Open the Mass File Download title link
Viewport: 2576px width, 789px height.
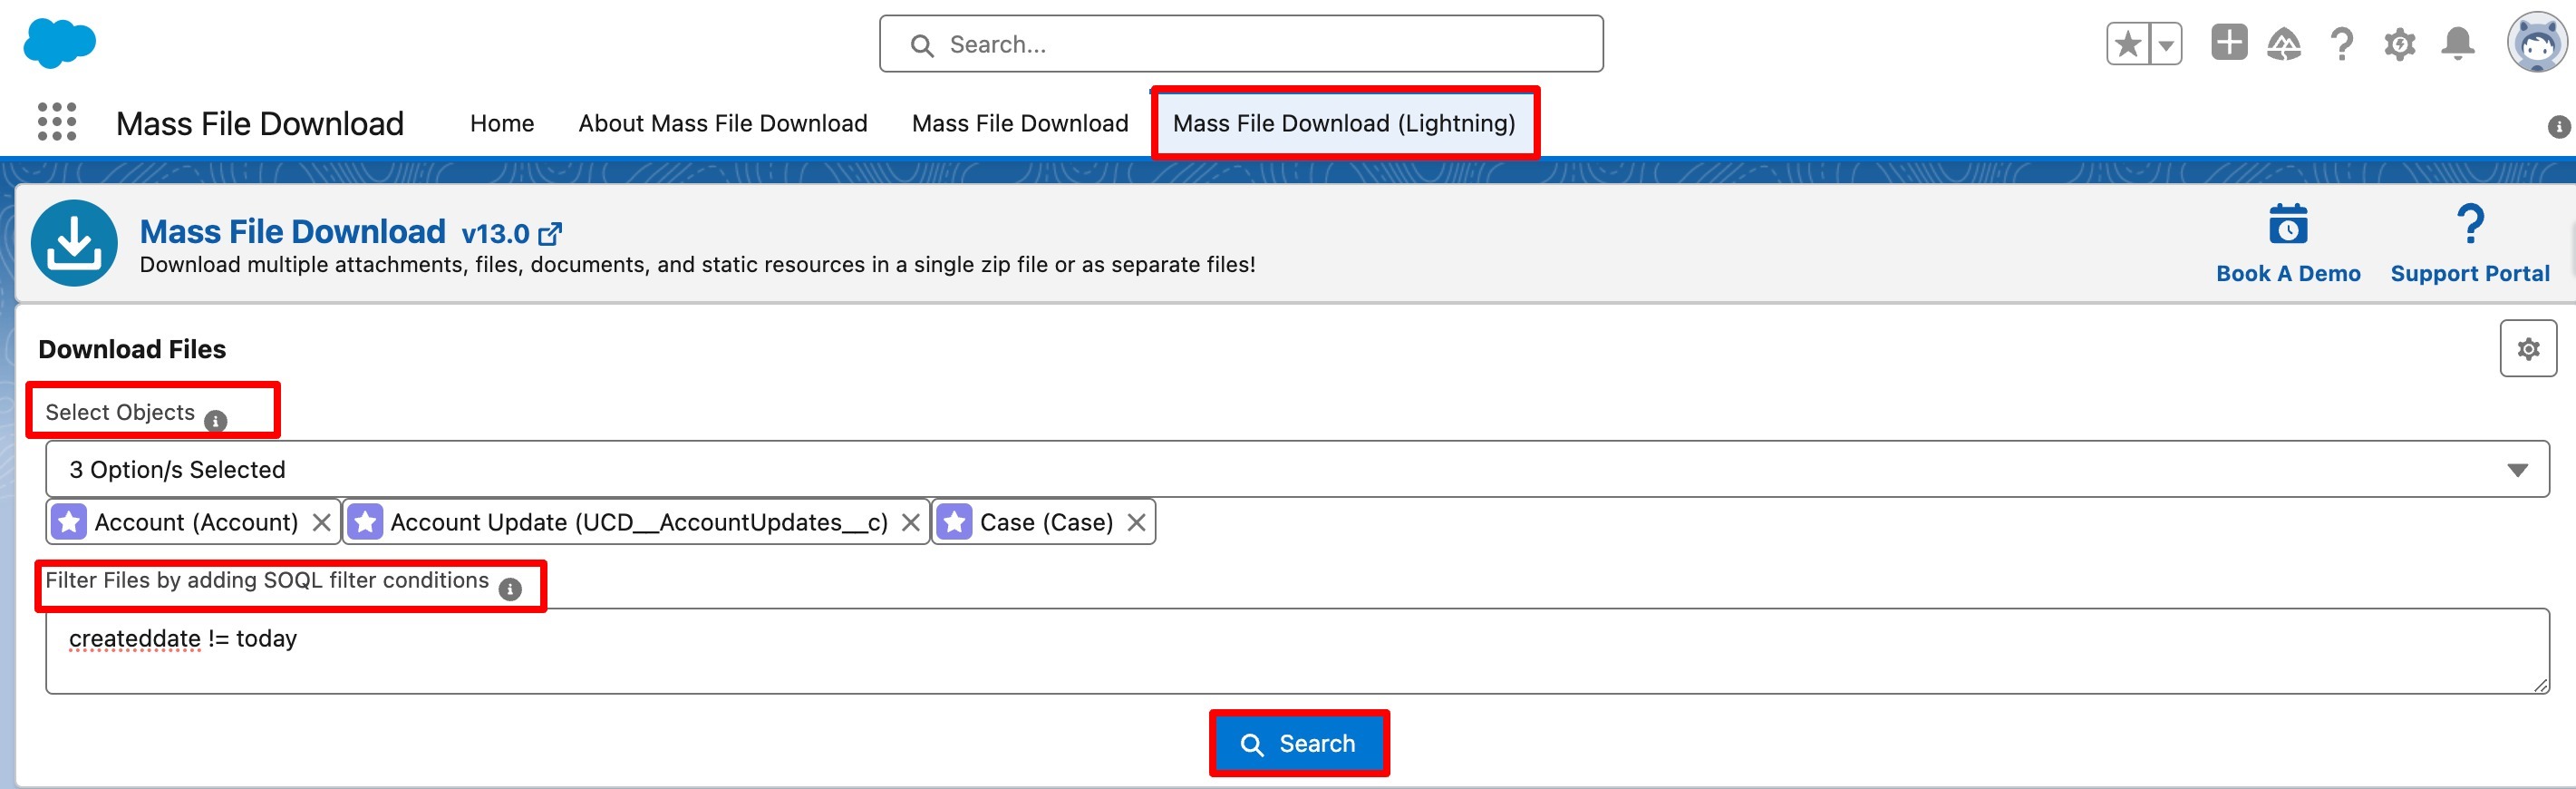[x=292, y=231]
